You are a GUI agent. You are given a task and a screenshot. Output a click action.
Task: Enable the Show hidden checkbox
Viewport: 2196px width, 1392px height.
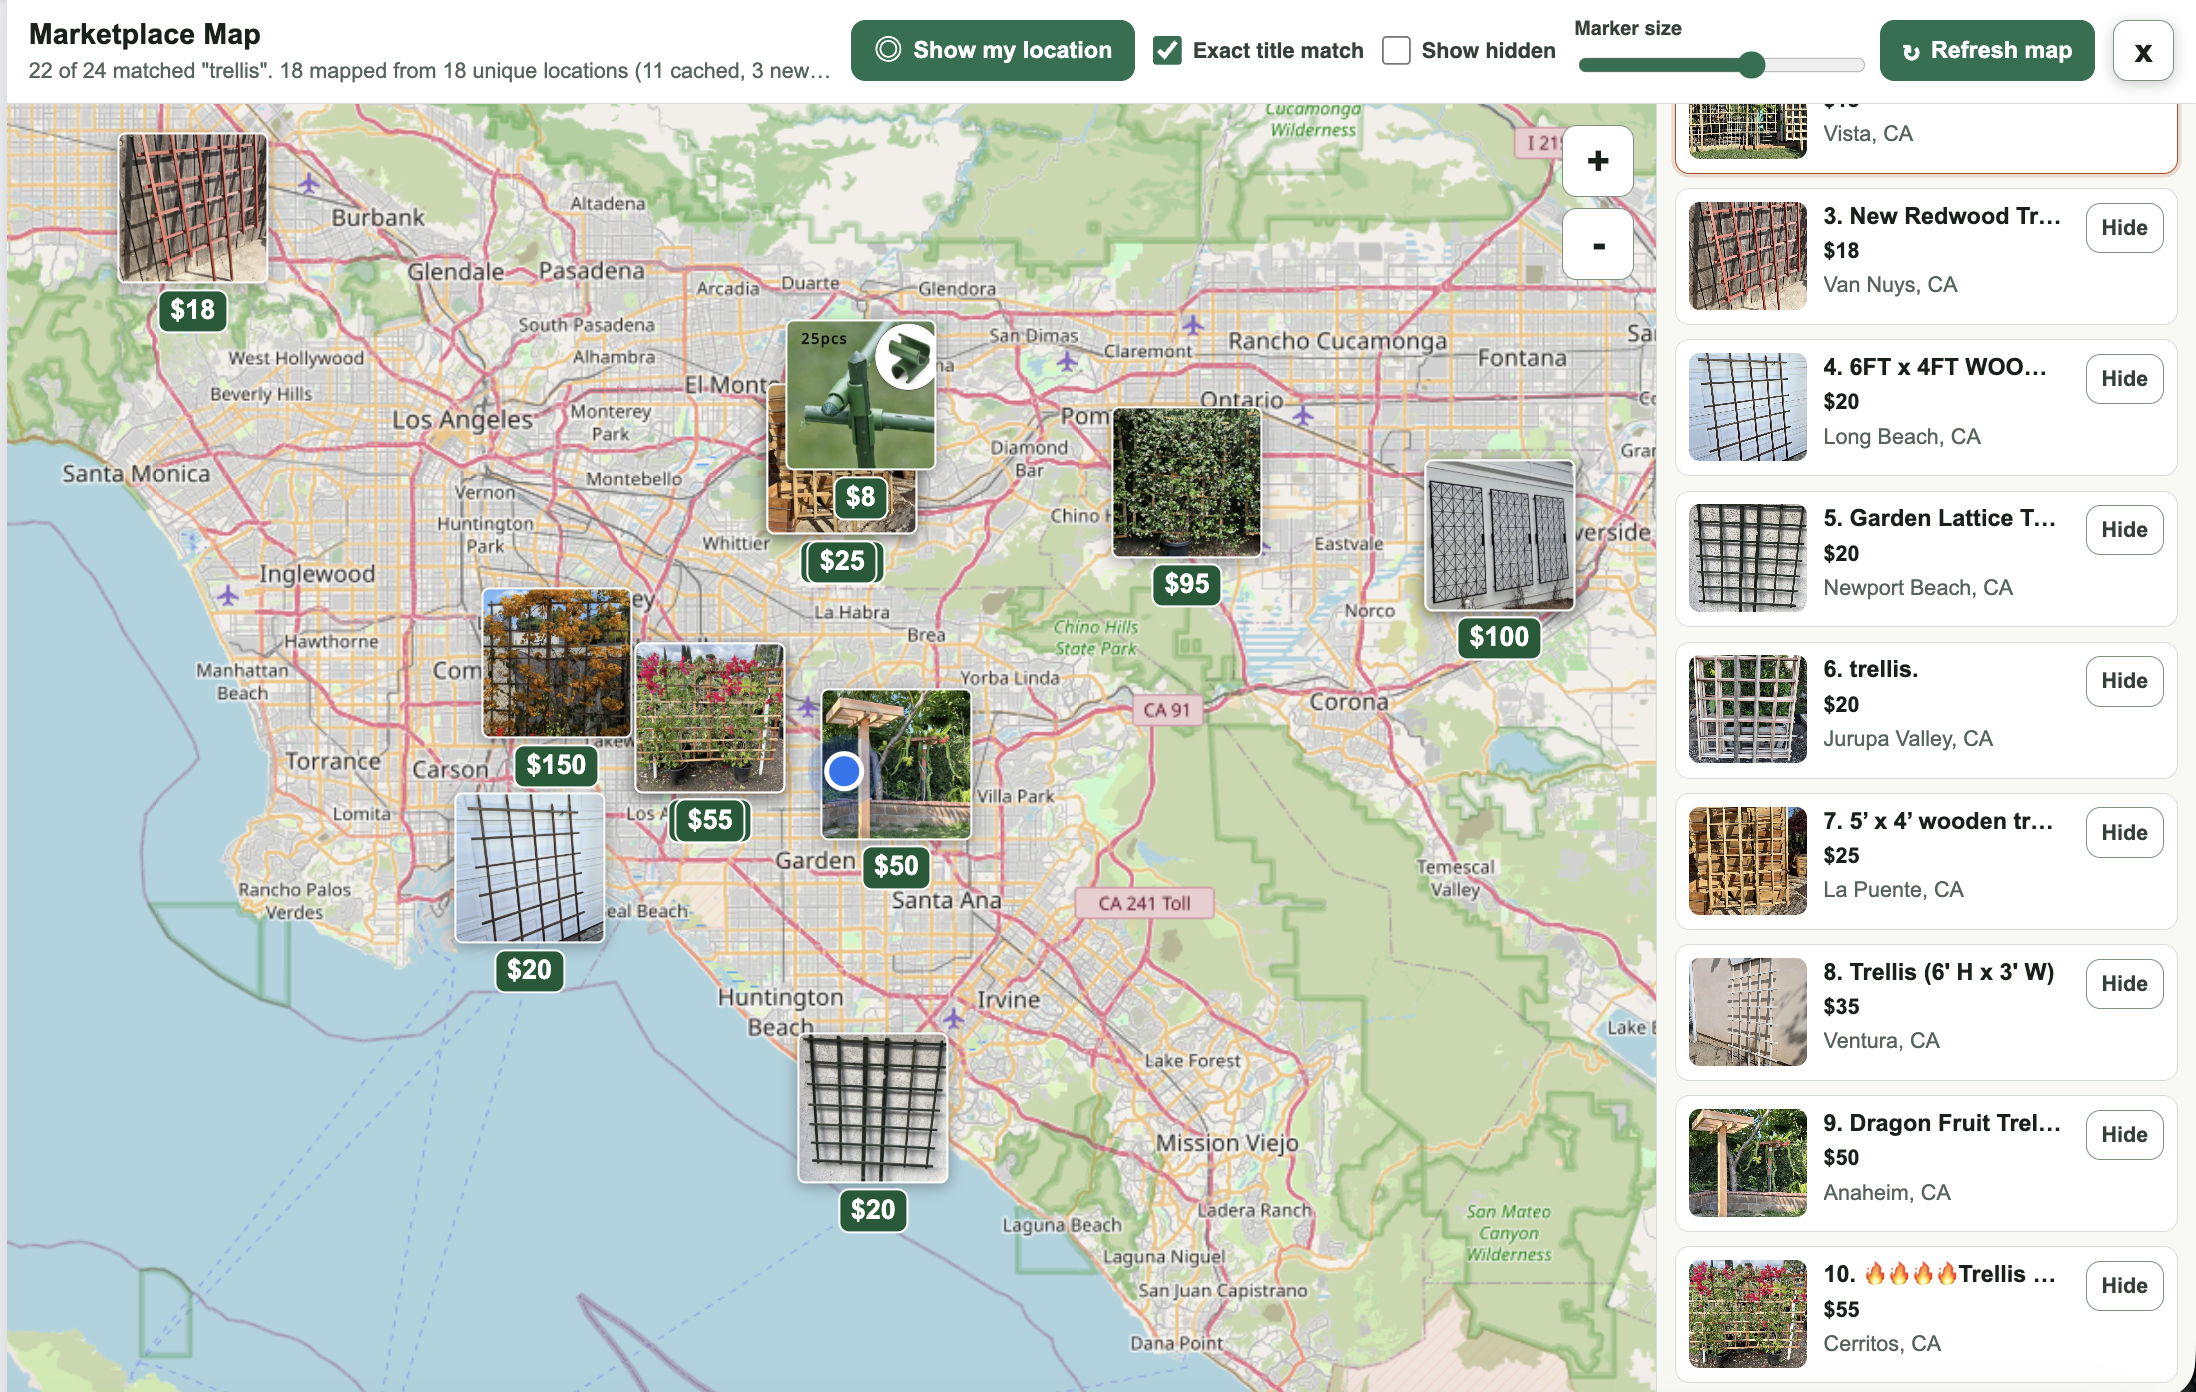(1396, 50)
